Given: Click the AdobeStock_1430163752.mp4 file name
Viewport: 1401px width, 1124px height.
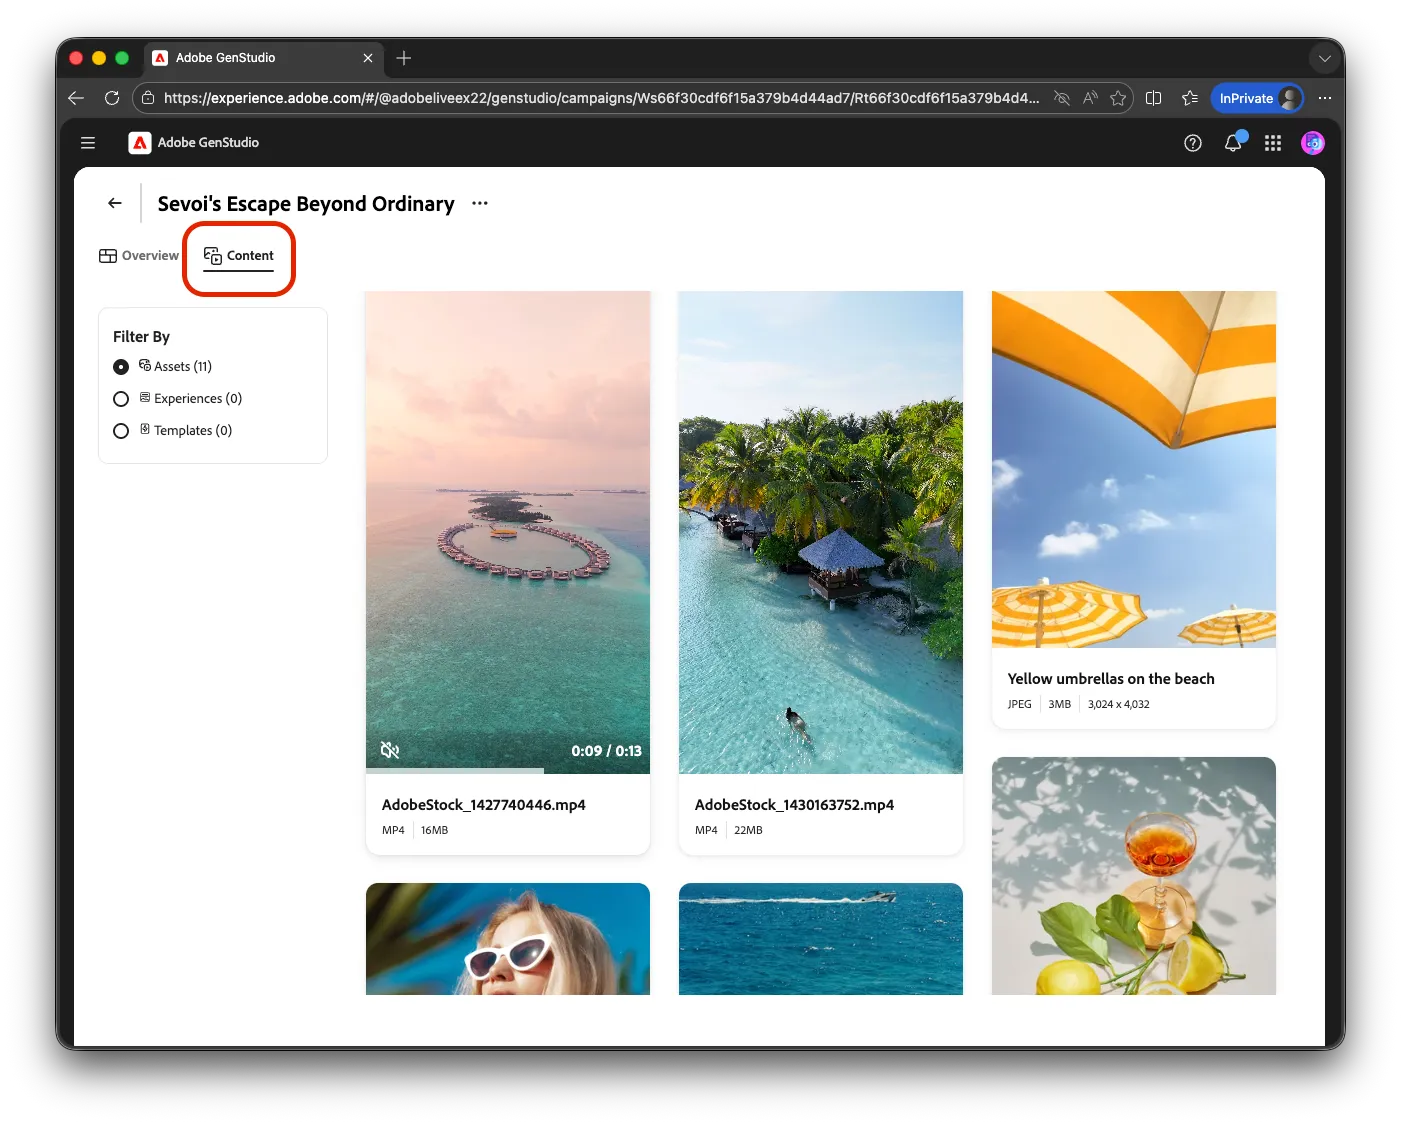Looking at the screenshot, I should pos(795,805).
